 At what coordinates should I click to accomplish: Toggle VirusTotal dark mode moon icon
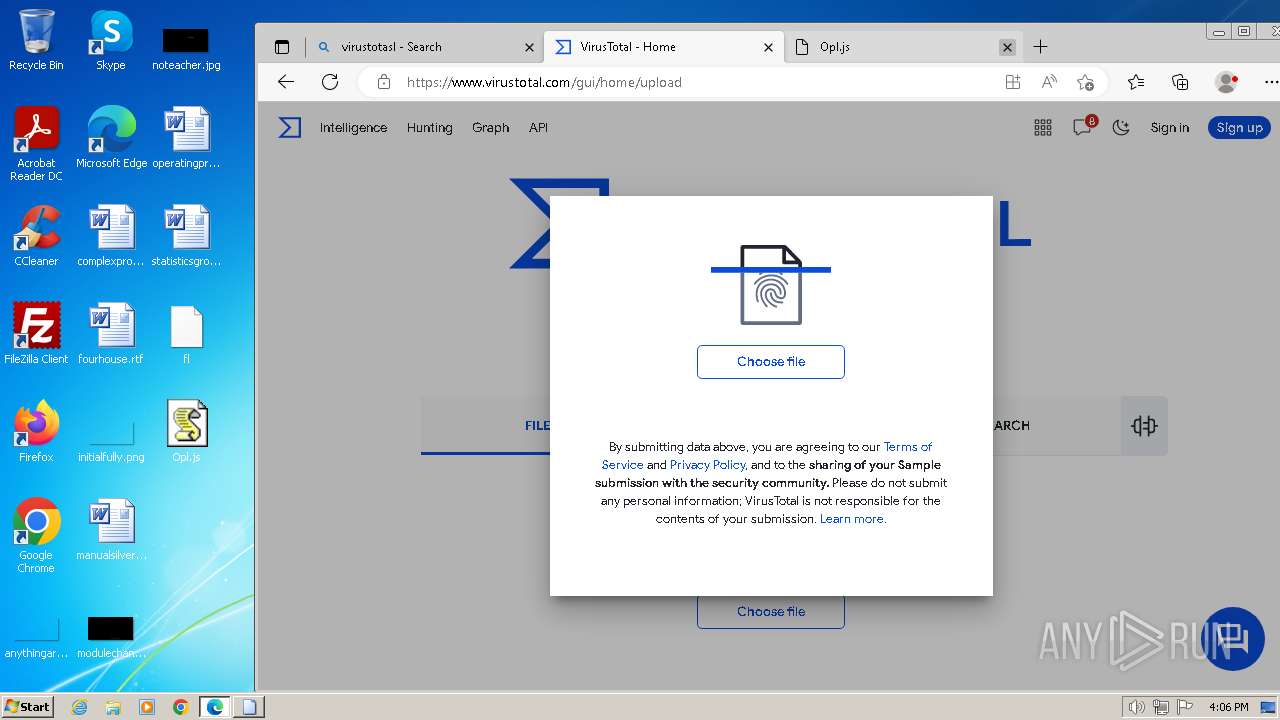[1121, 127]
